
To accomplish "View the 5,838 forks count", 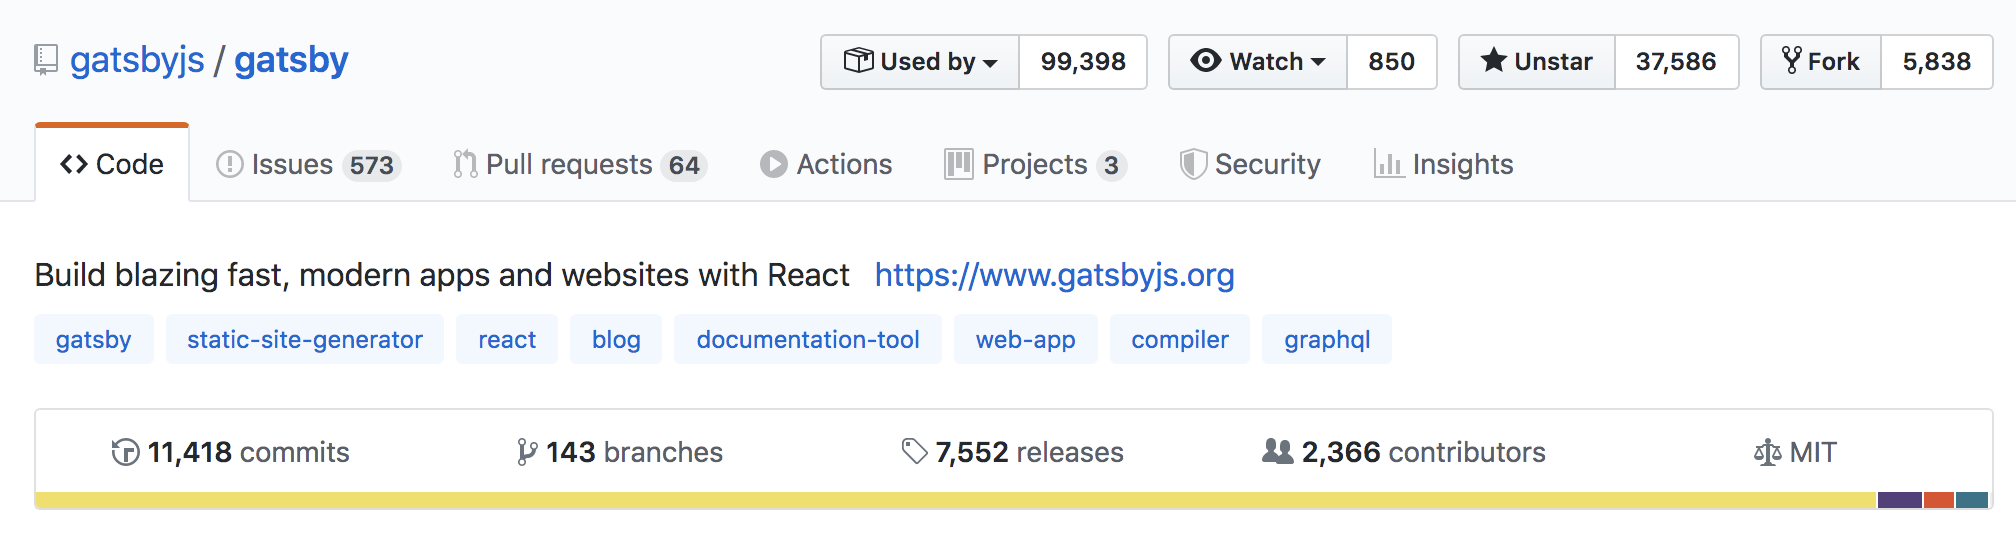I will (1937, 62).
